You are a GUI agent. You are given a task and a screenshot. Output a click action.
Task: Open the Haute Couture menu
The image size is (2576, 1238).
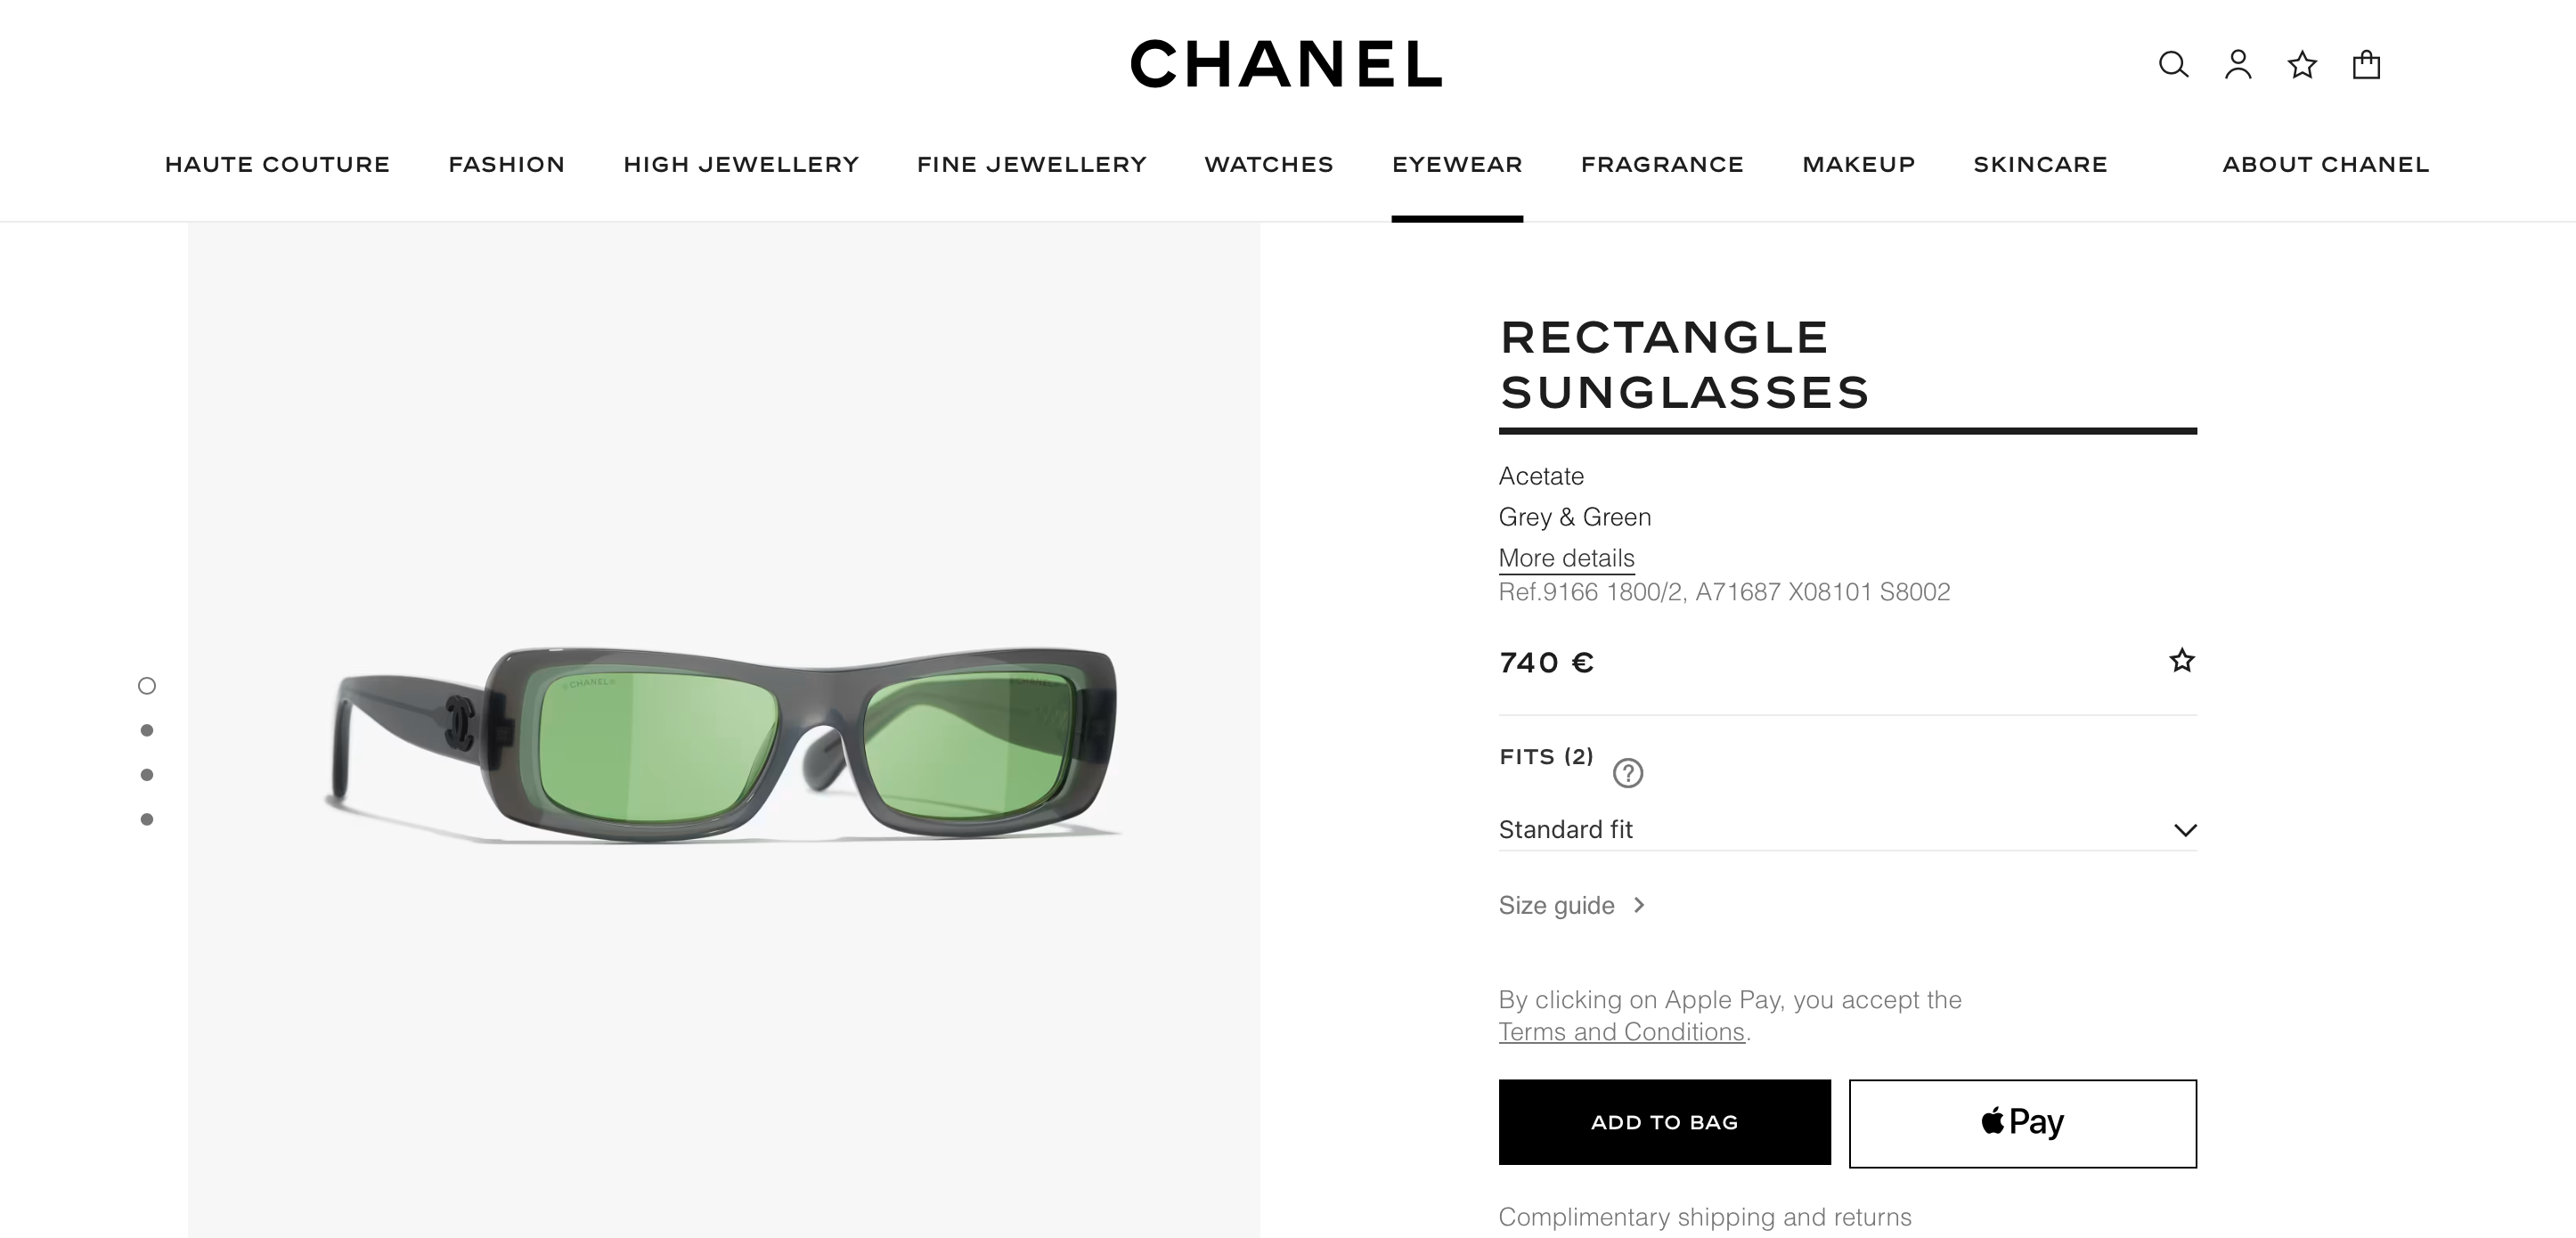277,165
